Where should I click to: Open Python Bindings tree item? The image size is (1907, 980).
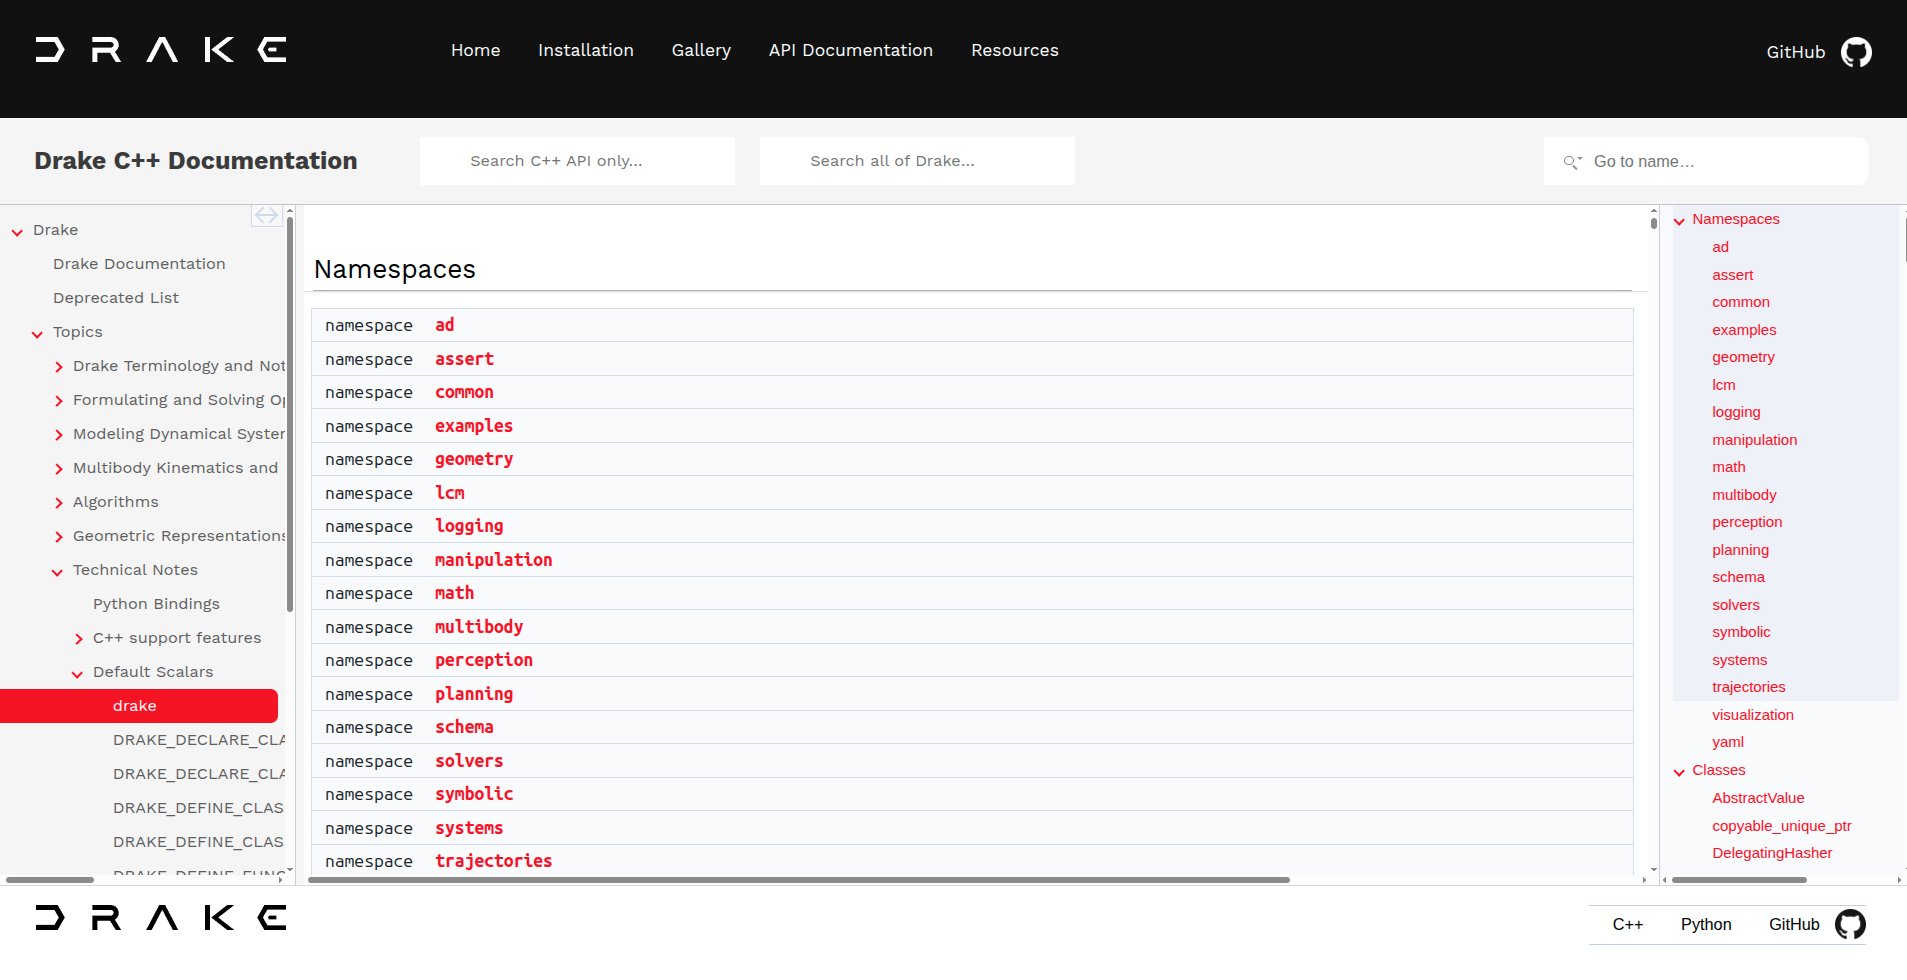156,604
